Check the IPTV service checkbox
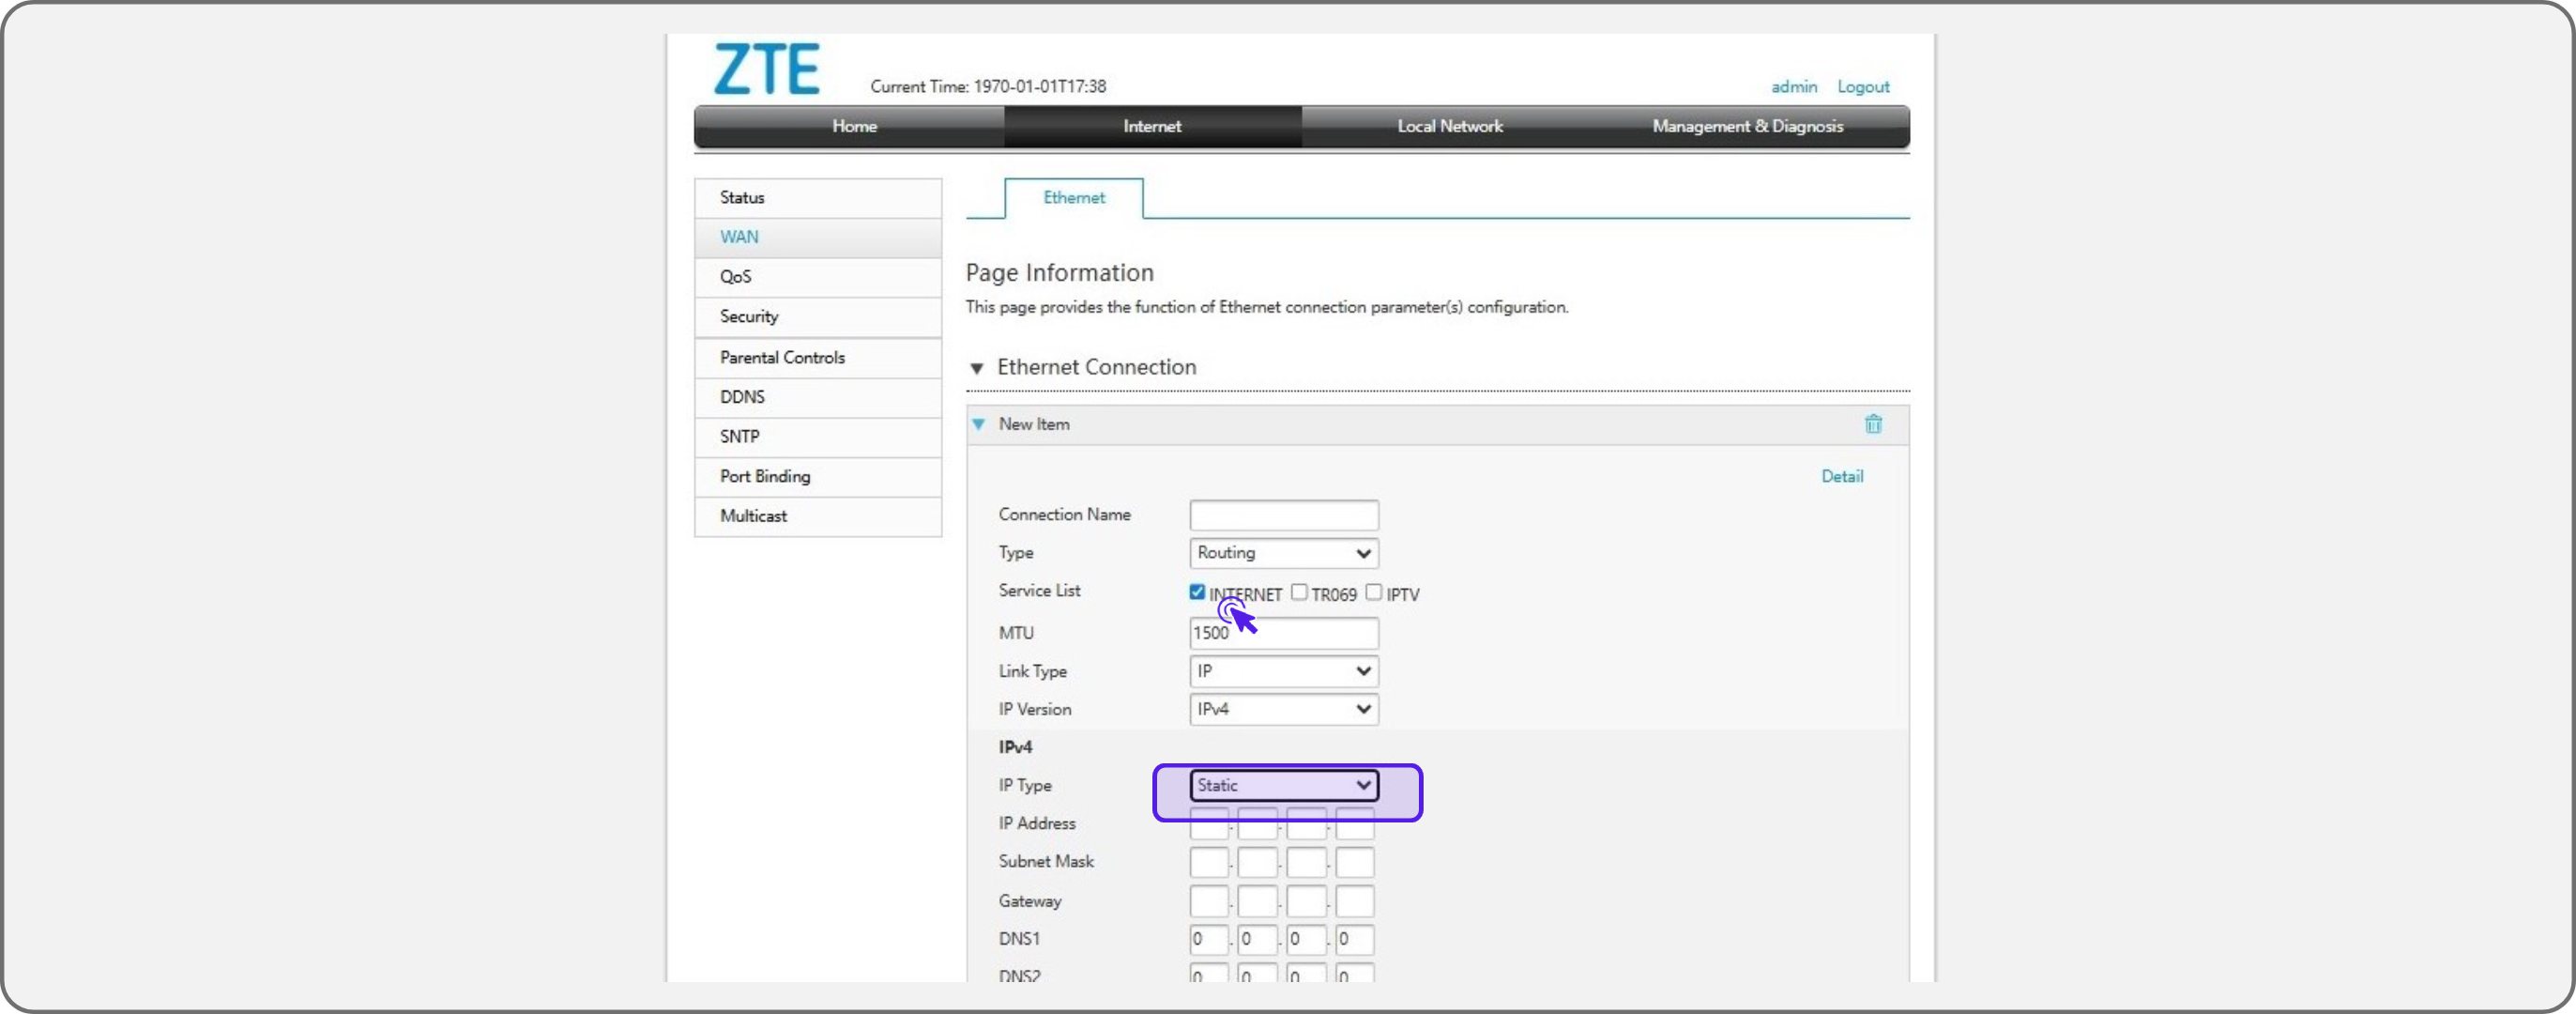The image size is (2576, 1014). point(1374,592)
